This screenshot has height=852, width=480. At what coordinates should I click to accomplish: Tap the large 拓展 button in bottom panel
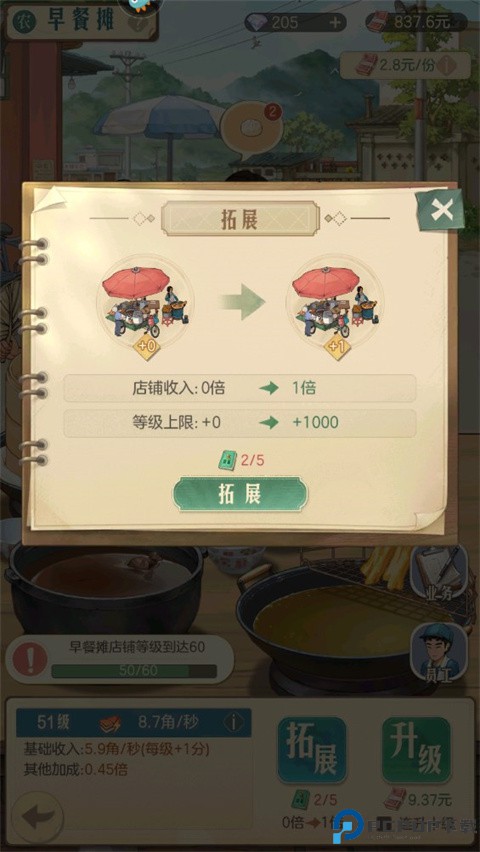(x=311, y=750)
